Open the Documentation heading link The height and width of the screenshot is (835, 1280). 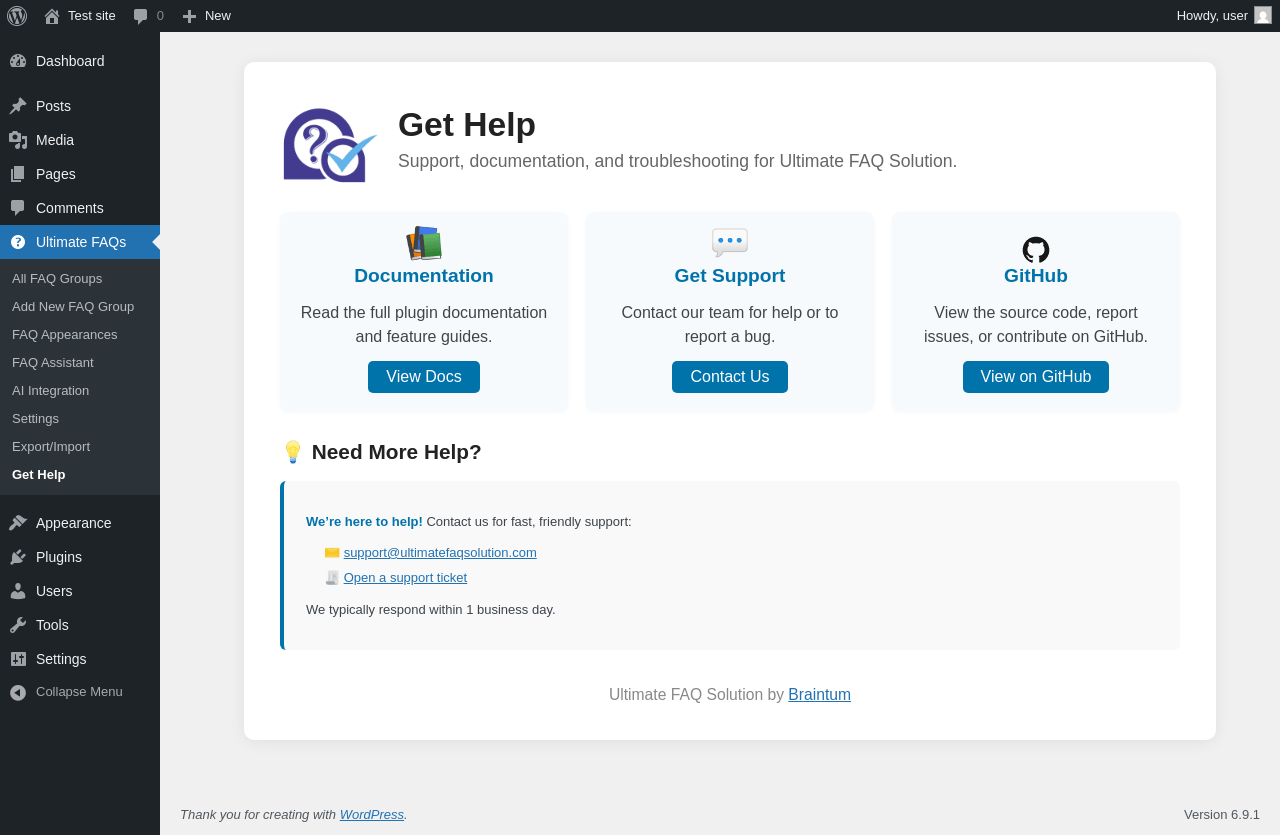[x=424, y=276]
